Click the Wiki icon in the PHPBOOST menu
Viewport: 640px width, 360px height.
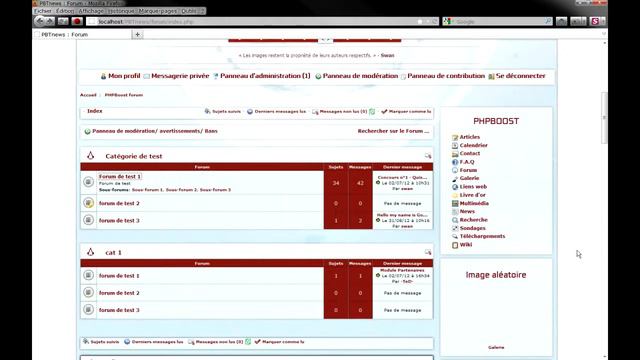pyautogui.click(x=455, y=245)
